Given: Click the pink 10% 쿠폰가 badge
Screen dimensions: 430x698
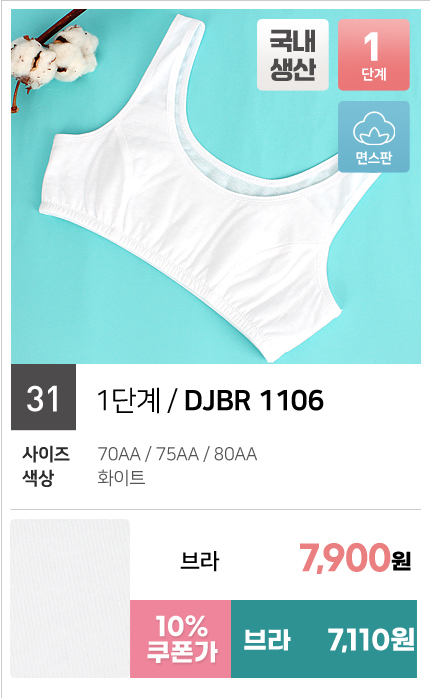Looking at the screenshot, I should [x=180, y=639].
